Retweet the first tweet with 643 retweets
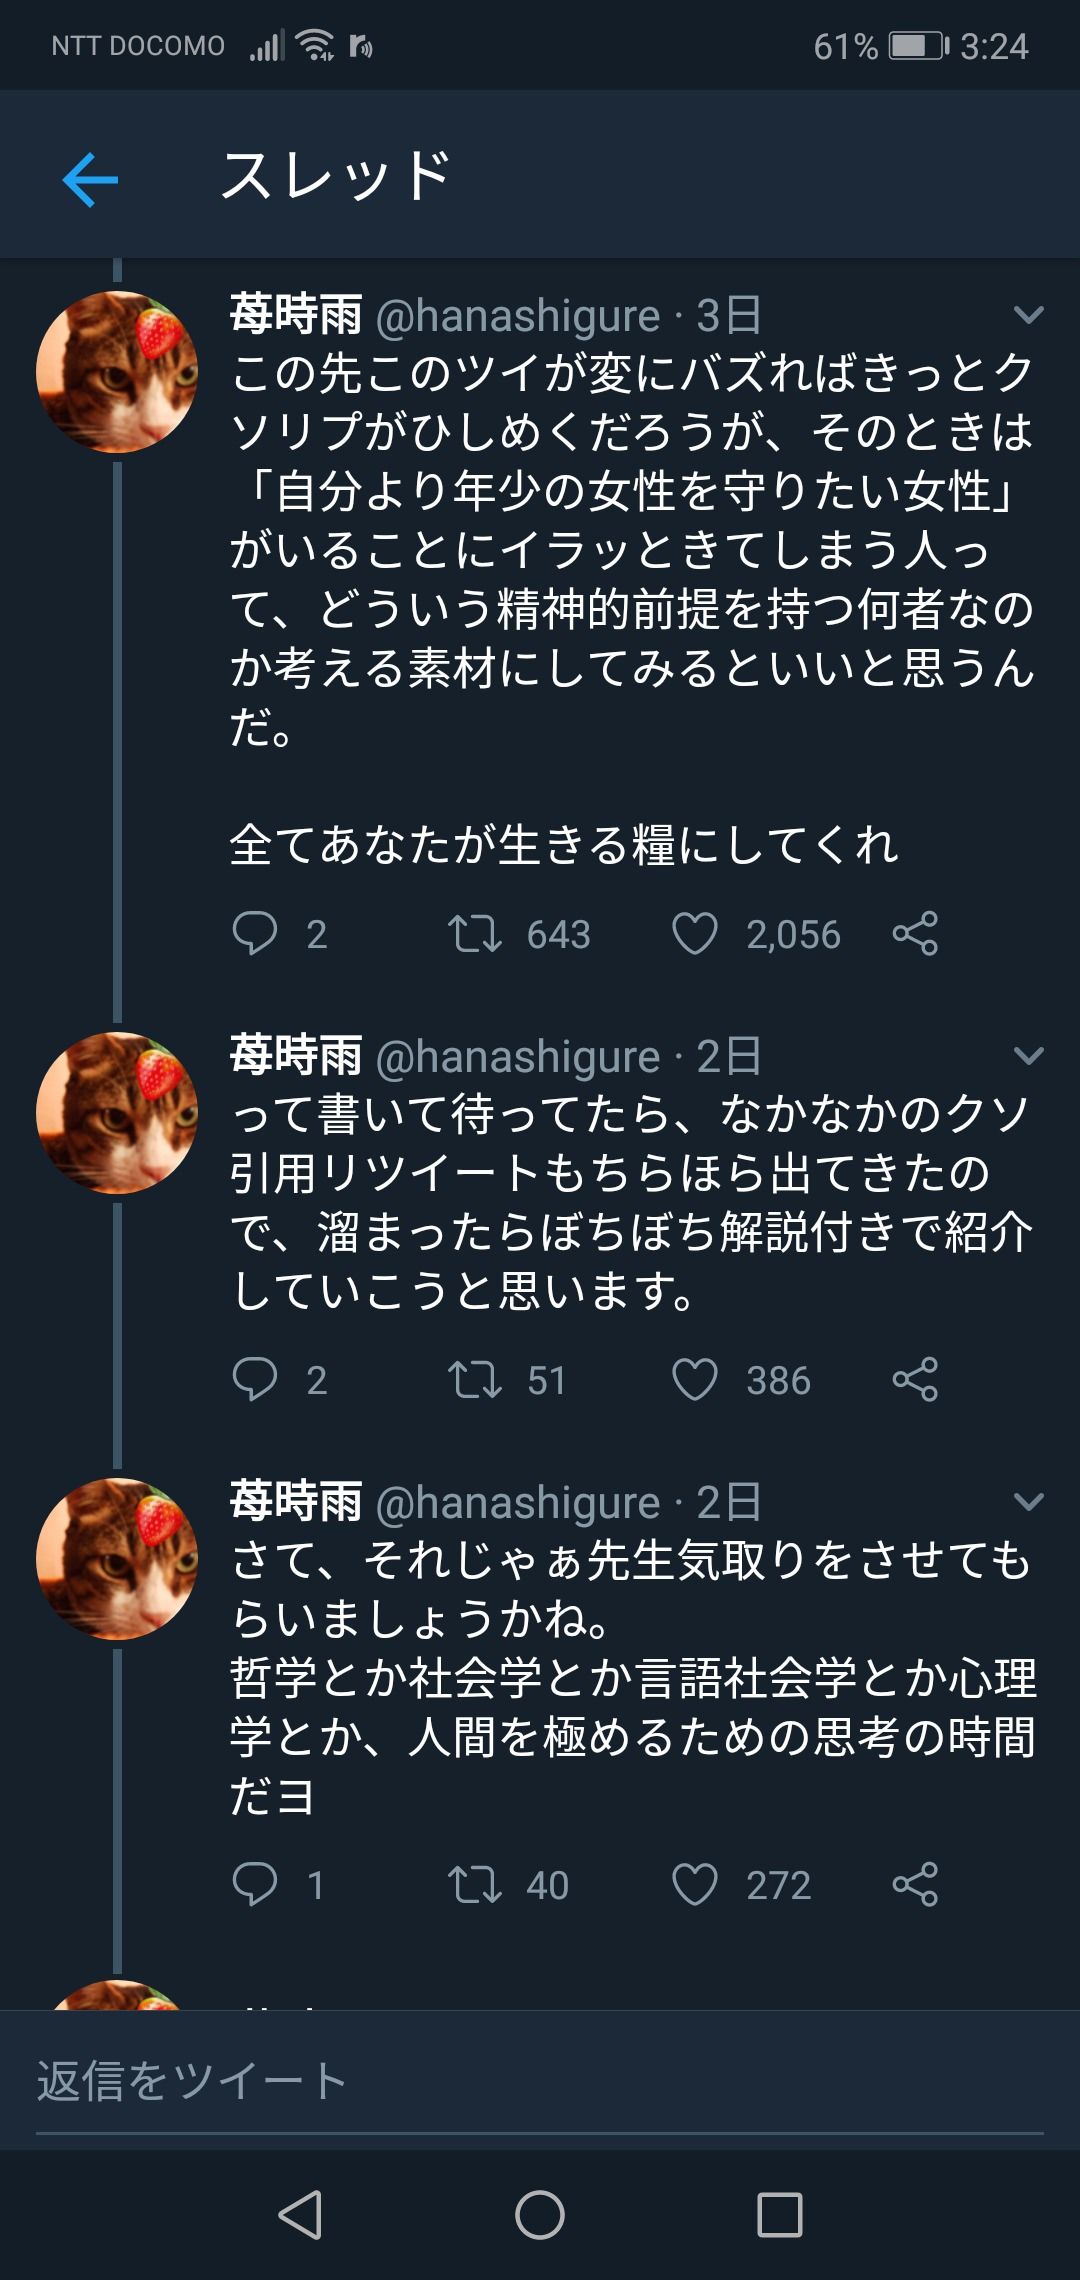Screen dimensions: 1080x2280 (475, 934)
